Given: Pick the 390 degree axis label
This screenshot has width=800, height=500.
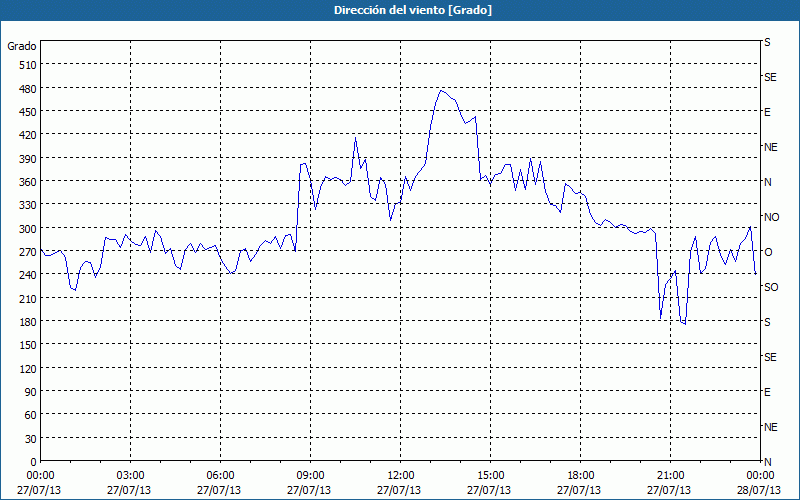Looking at the screenshot, I should [x=29, y=159].
